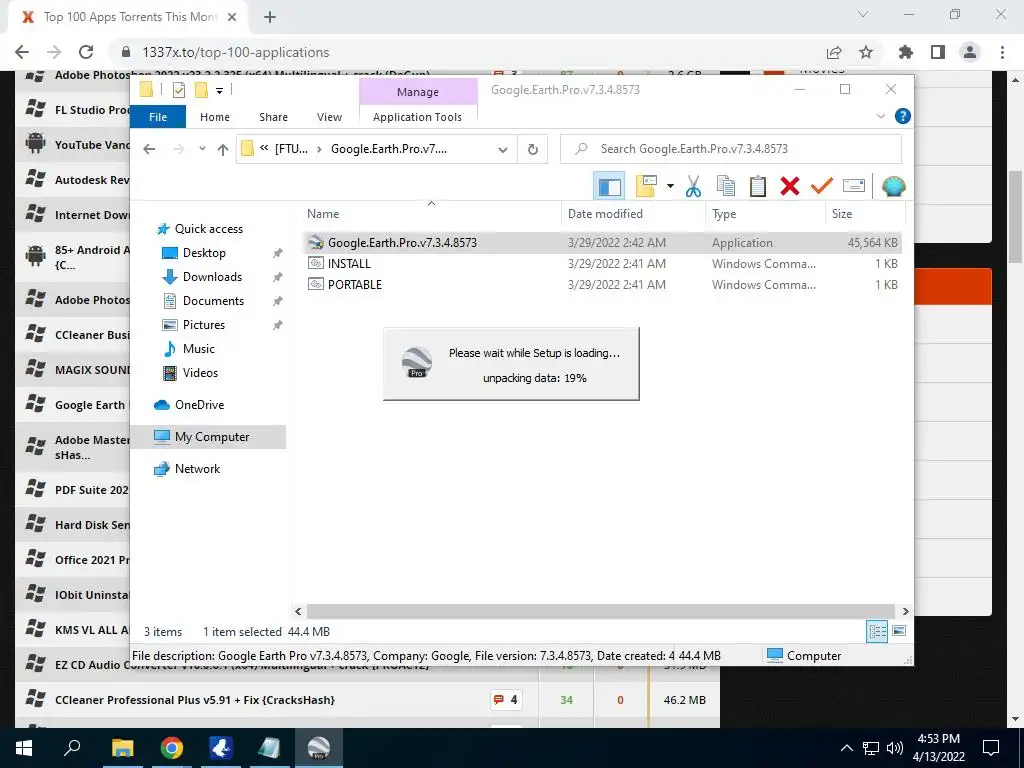Screen dimensions: 1024x768
Task: Click the red X Delete icon
Action: 790,186
